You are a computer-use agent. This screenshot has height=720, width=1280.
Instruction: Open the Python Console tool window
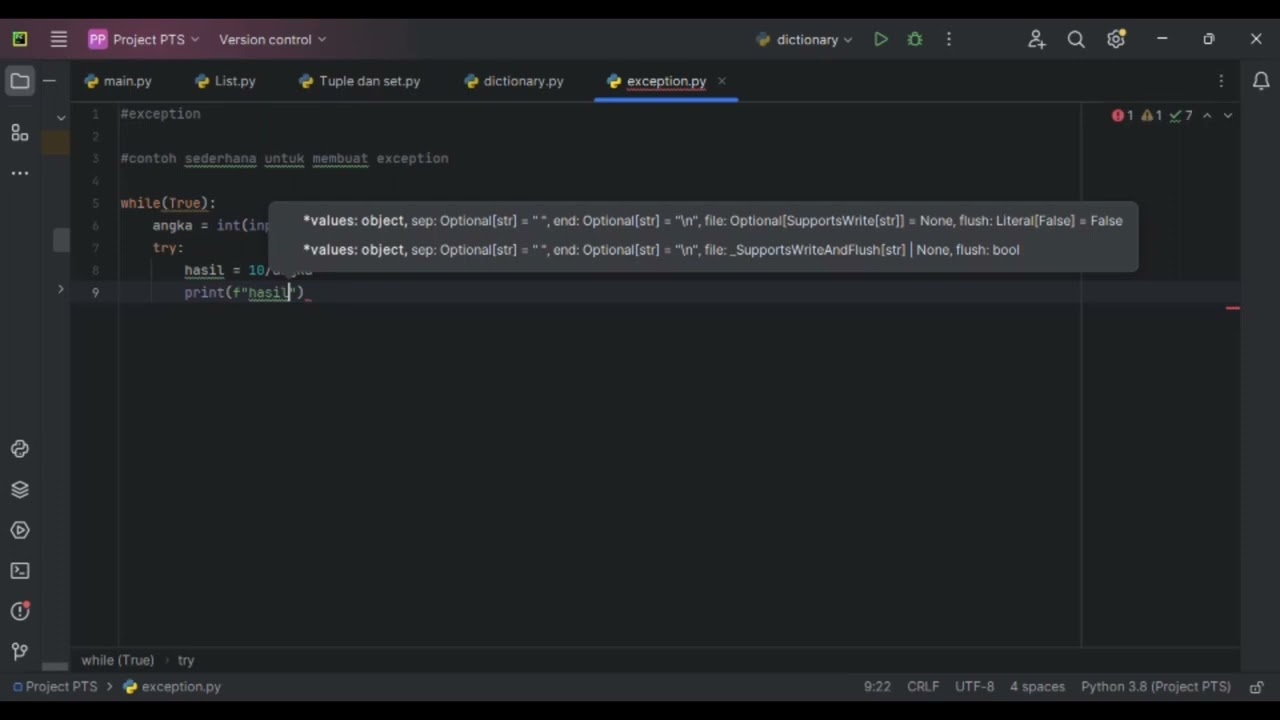pyautogui.click(x=20, y=449)
